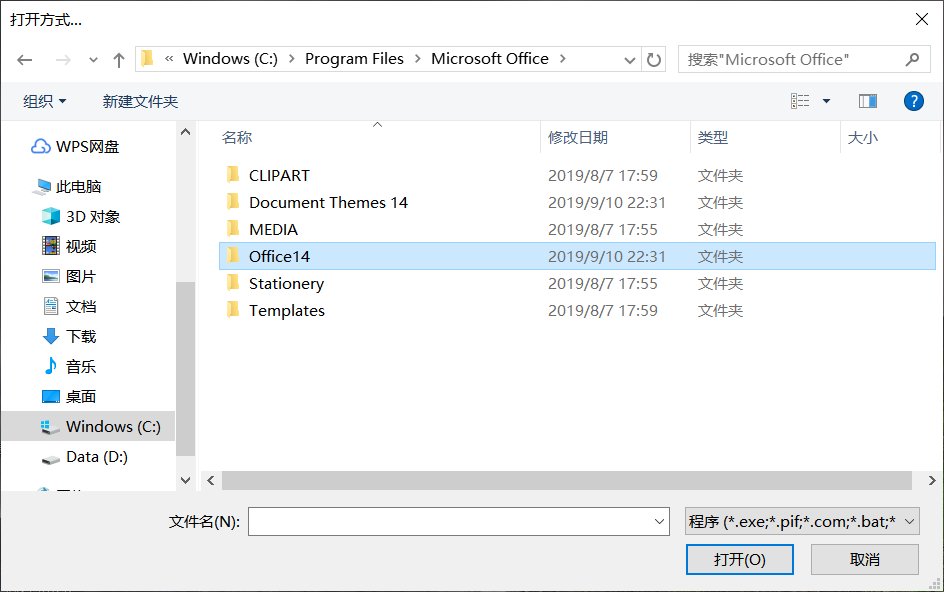This screenshot has height=592, width=944.
Task: Refresh the Microsoft Office folder view
Action: (654, 59)
